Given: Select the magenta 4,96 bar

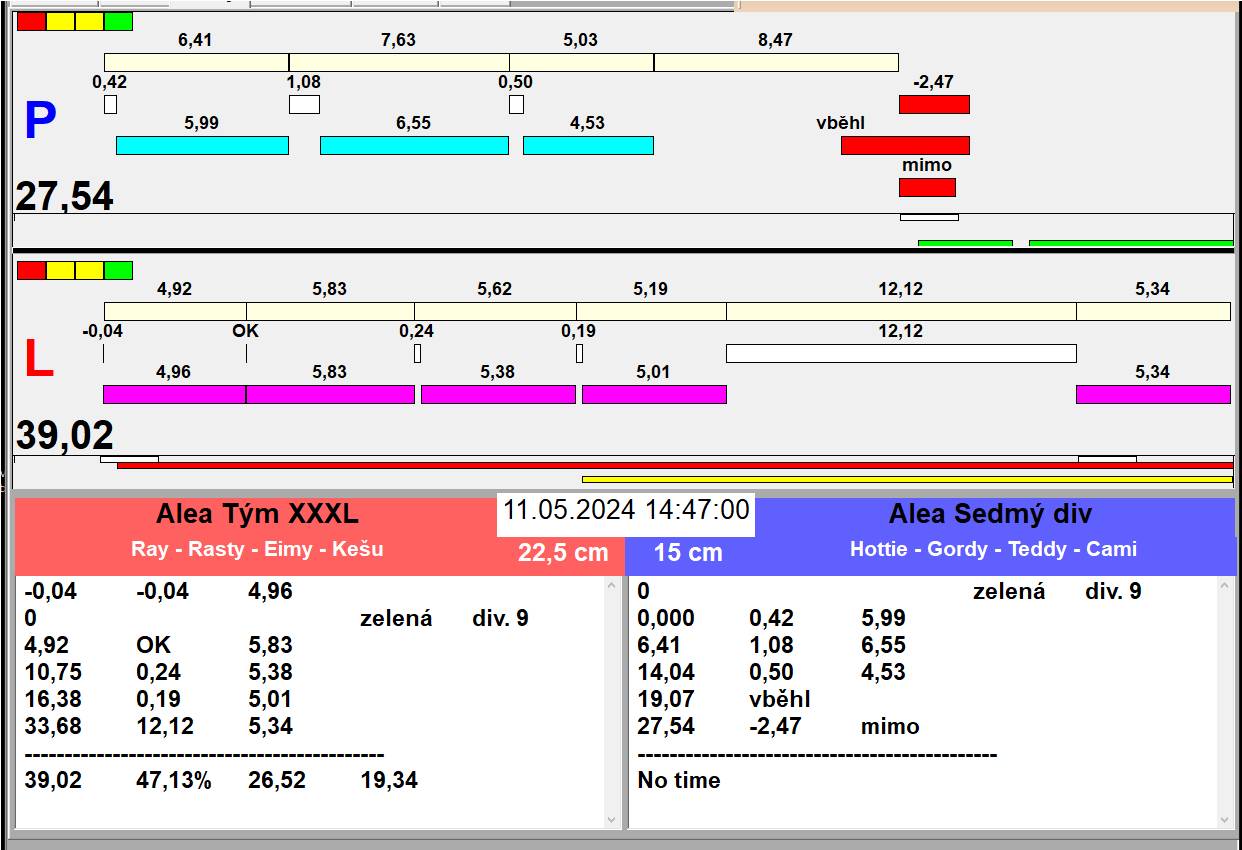Looking at the screenshot, I should 174,394.
